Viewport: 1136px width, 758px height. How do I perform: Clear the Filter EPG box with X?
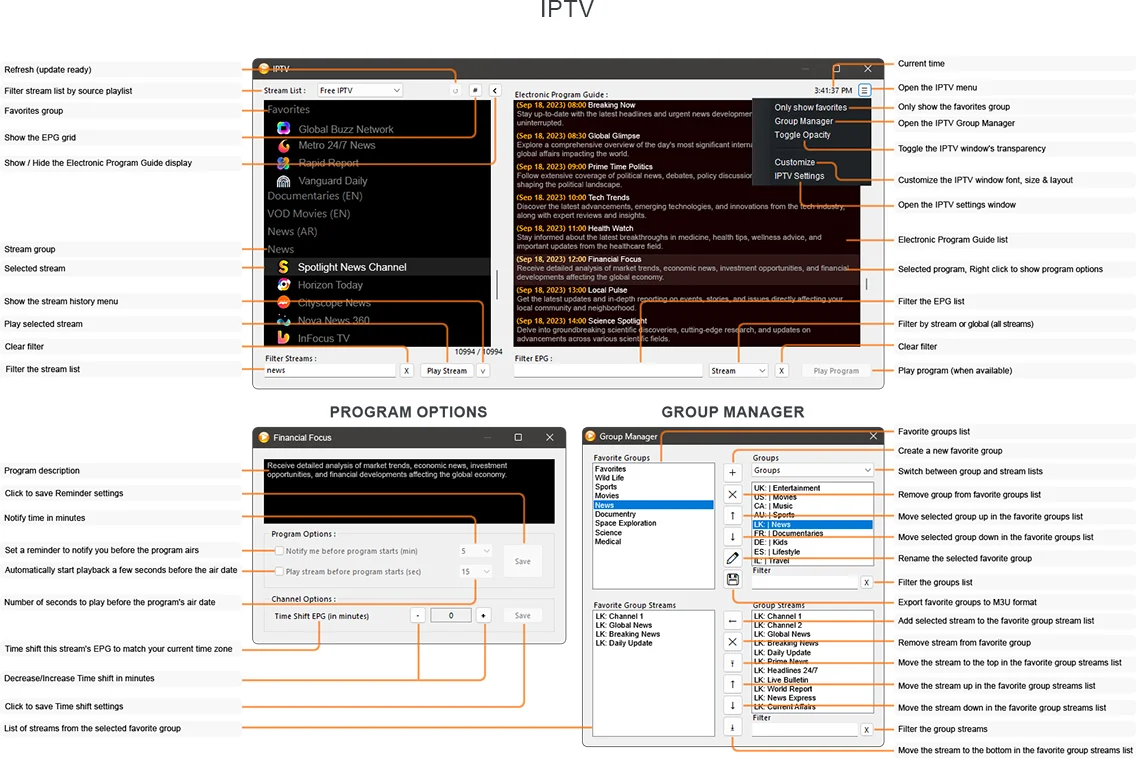781,370
